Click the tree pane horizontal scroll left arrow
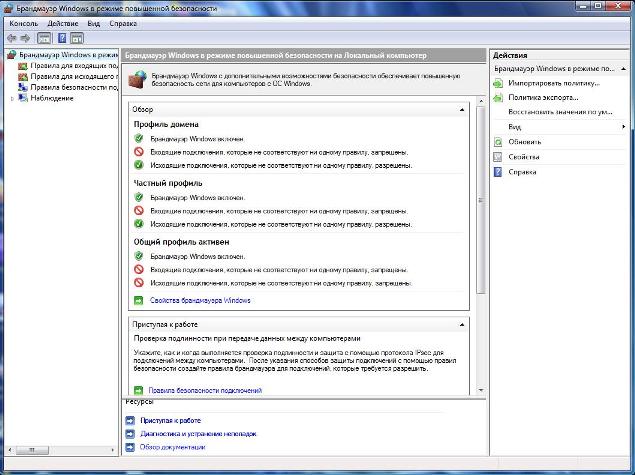This screenshot has width=635, height=475. tap(10, 450)
